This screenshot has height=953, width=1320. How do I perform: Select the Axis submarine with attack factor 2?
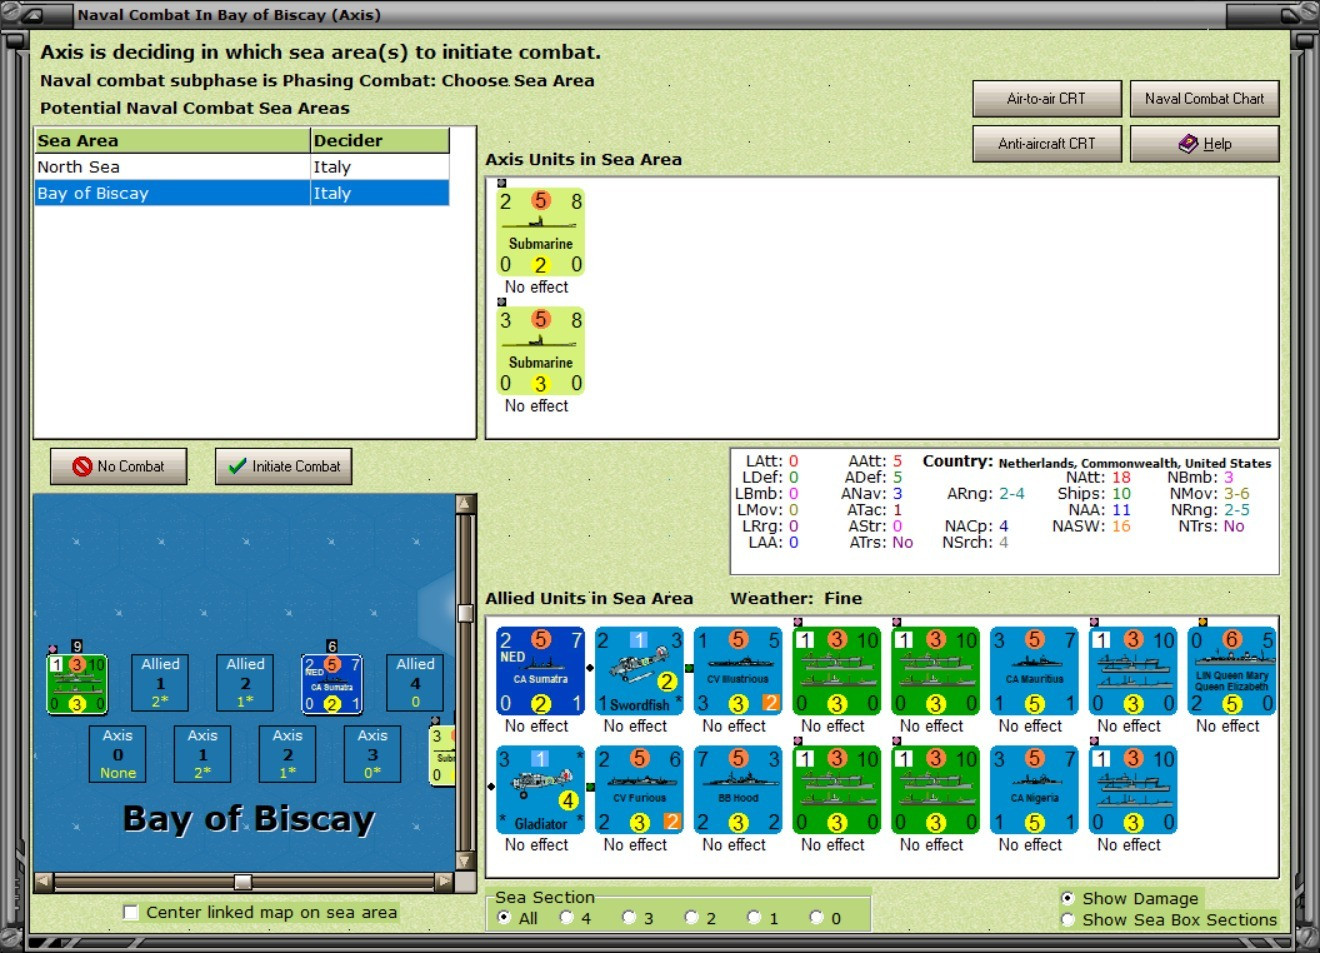541,232
